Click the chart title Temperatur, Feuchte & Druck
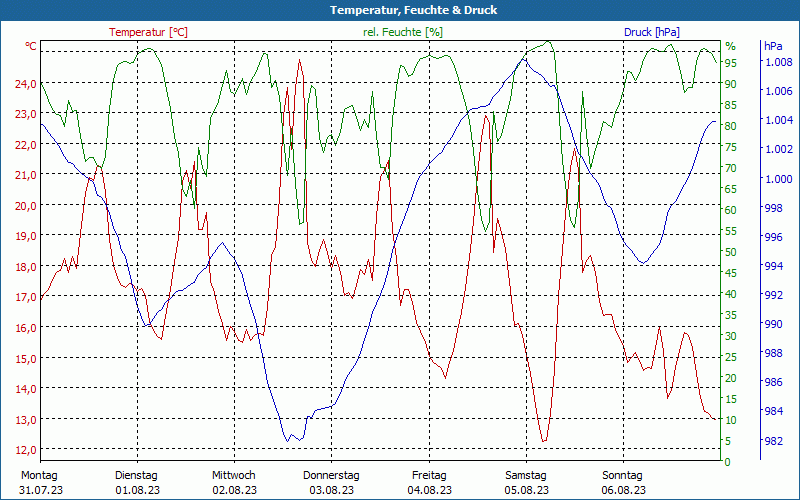 pos(400,10)
